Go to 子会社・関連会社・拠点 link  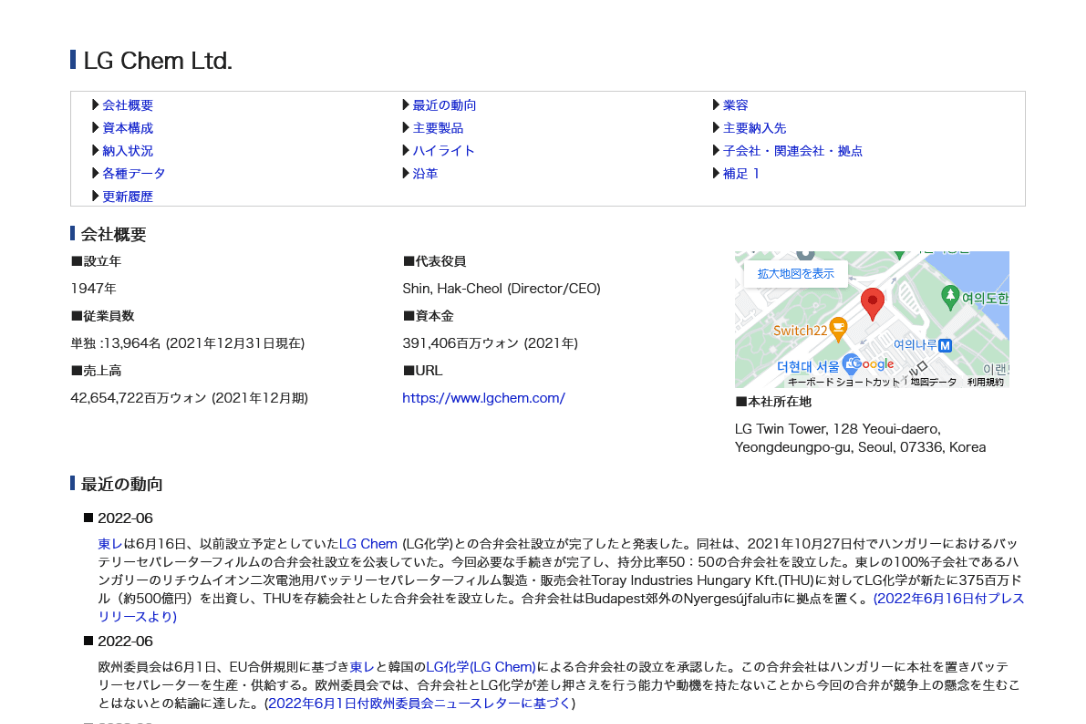[792, 151]
